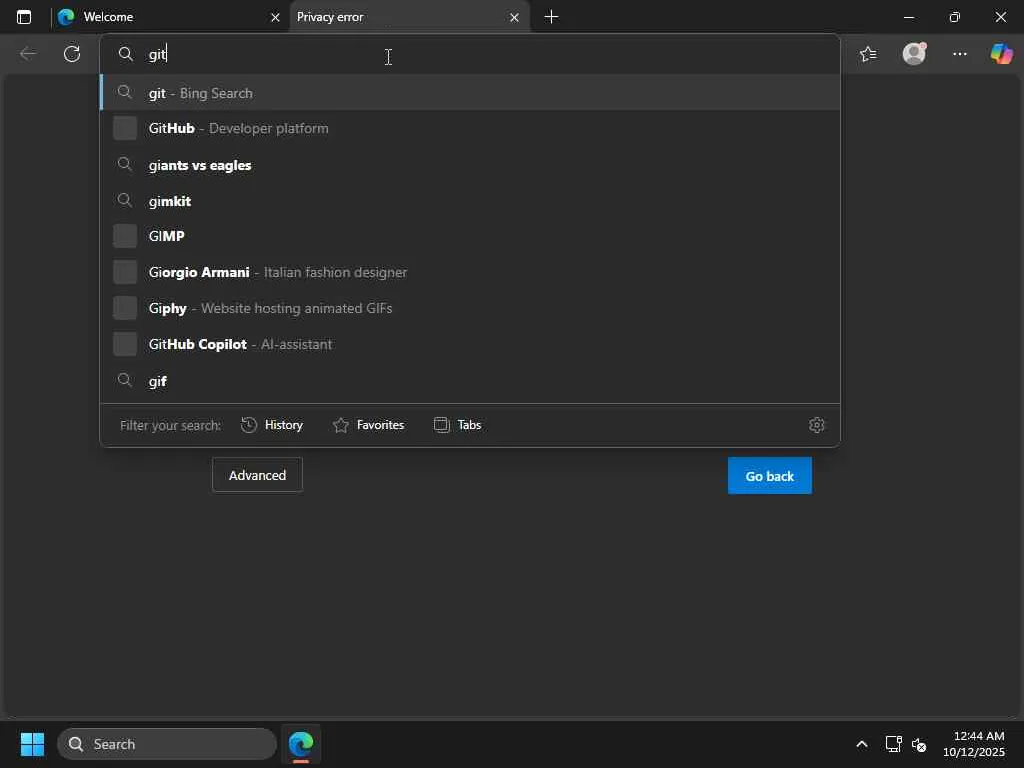Viewport: 1024px width, 768px height.
Task: Select 'git - Bing Search' suggestion
Action: [470, 93]
